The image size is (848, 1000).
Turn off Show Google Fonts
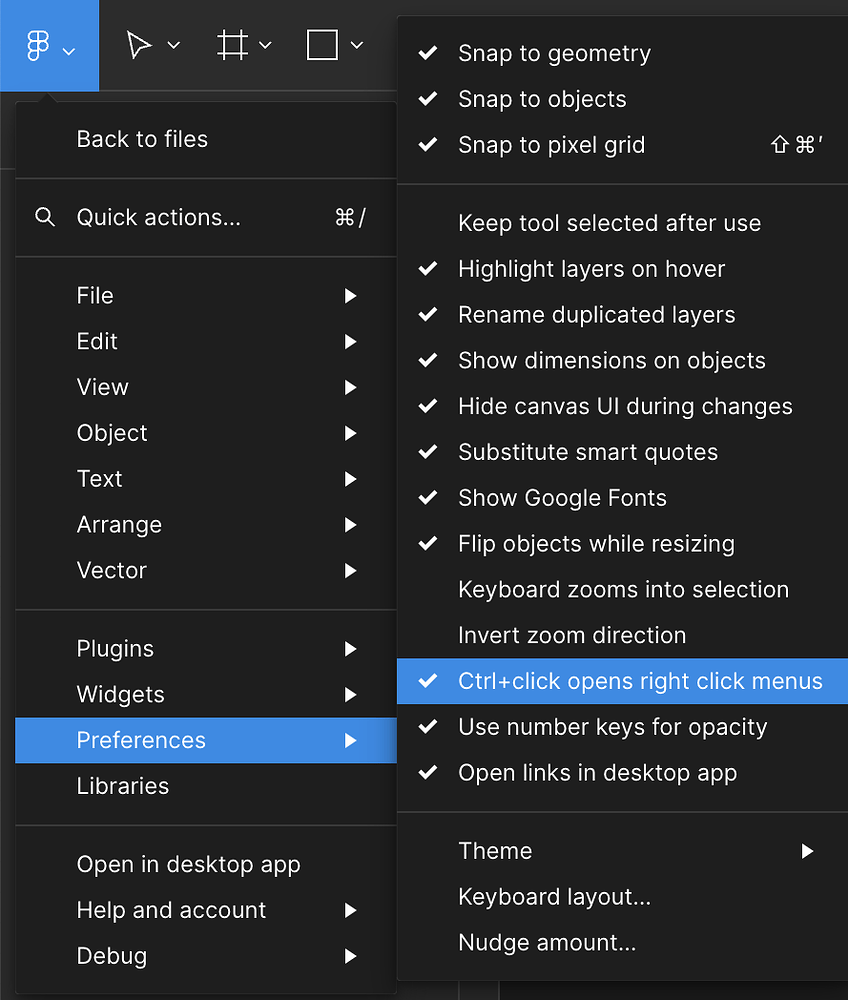click(562, 498)
